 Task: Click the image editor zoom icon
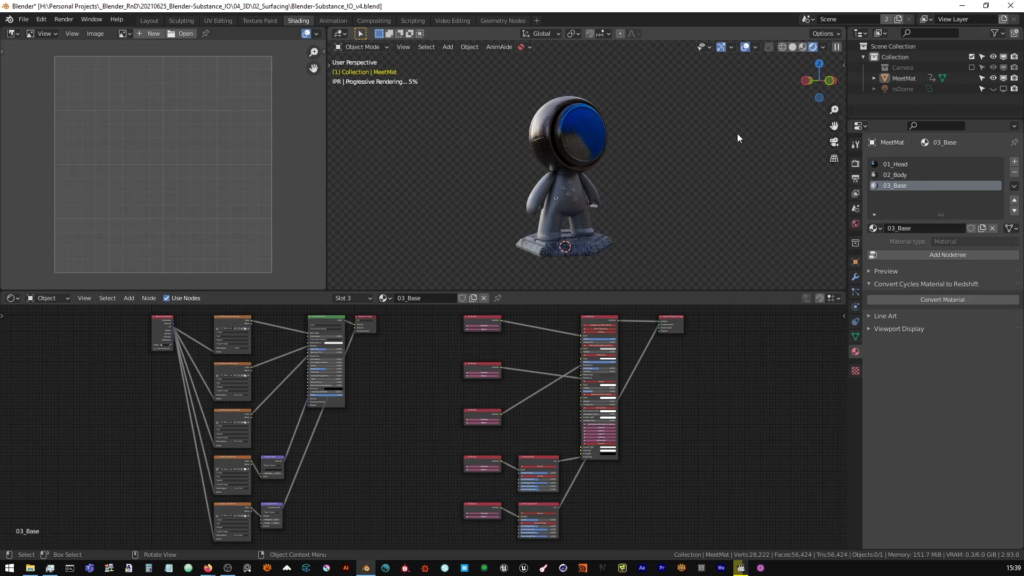click(x=313, y=52)
